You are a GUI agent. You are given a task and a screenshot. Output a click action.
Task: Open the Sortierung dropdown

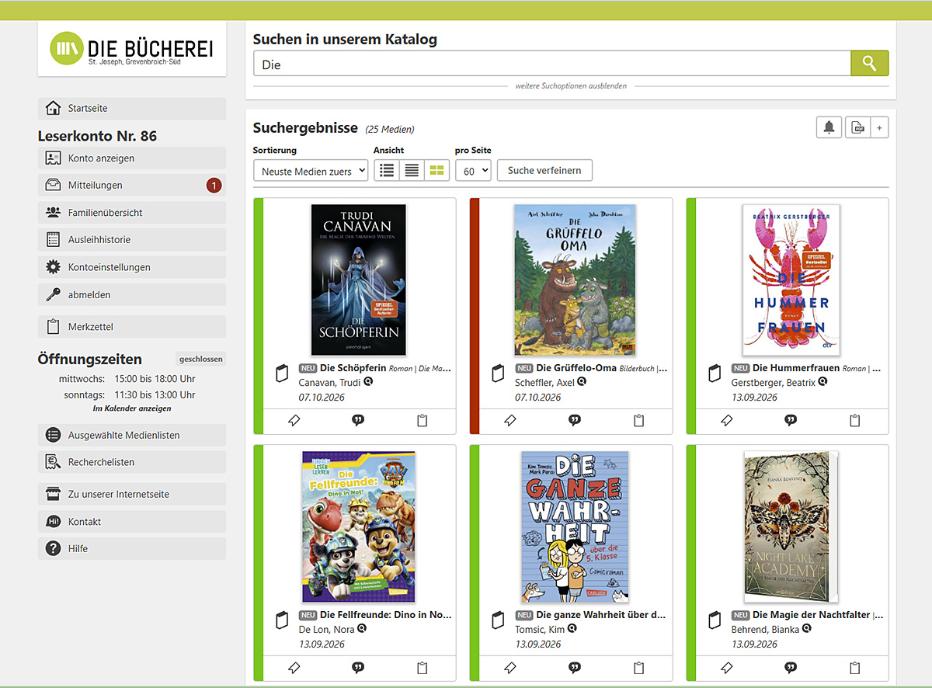click(310, 171)
